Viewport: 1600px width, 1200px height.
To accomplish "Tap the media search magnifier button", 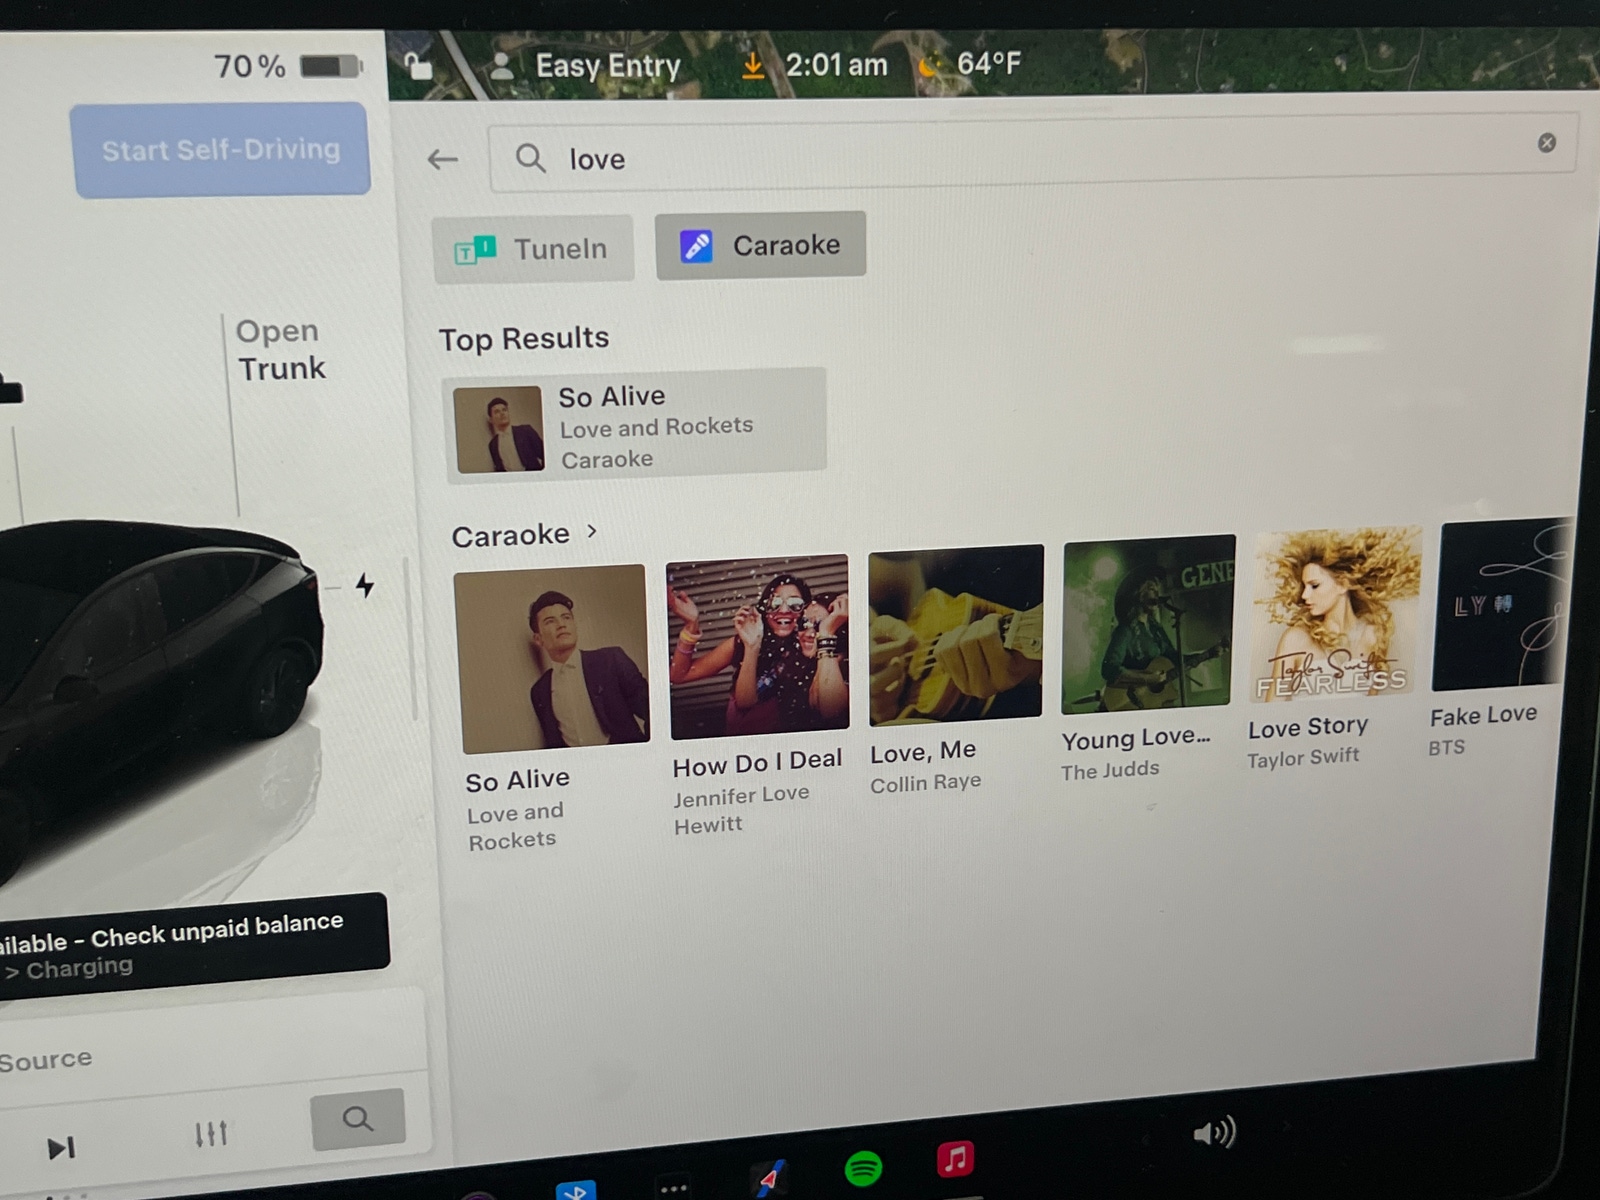I will (x=358, y=1118).
